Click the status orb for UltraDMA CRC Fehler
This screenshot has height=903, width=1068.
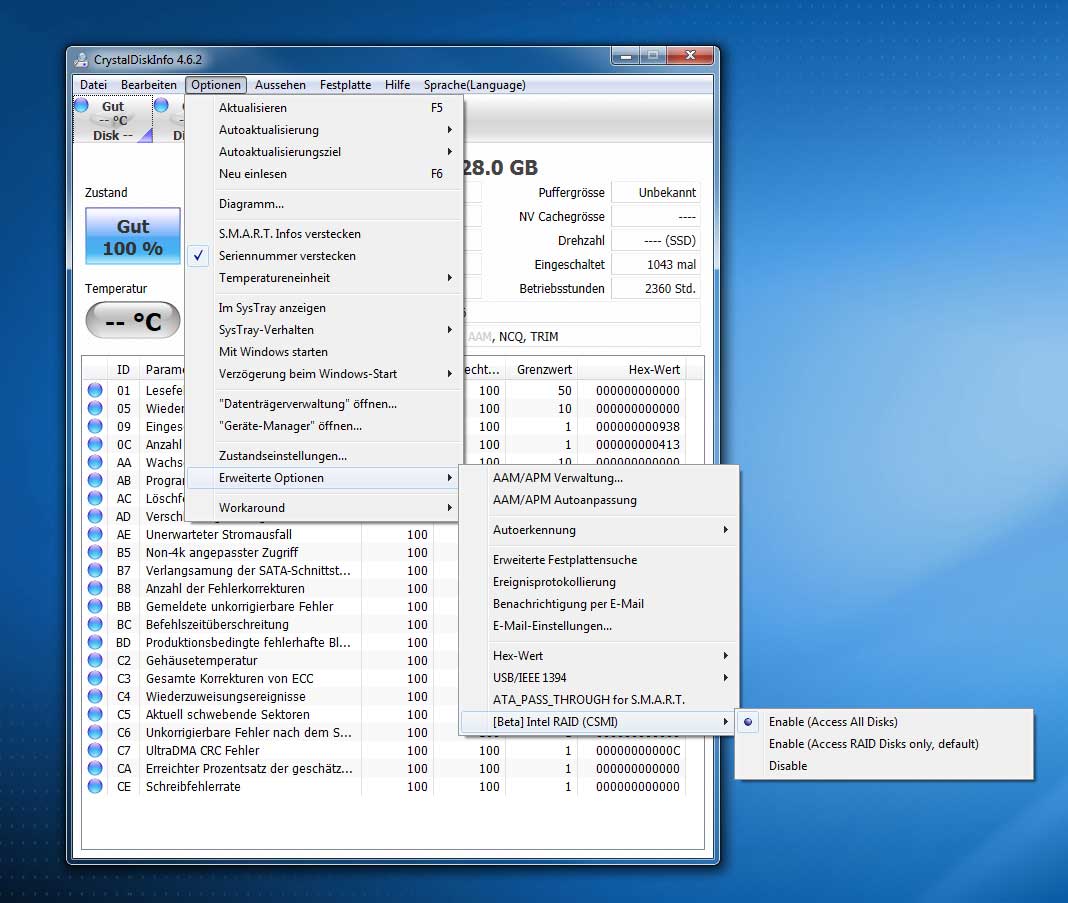[x=95, y=750]
